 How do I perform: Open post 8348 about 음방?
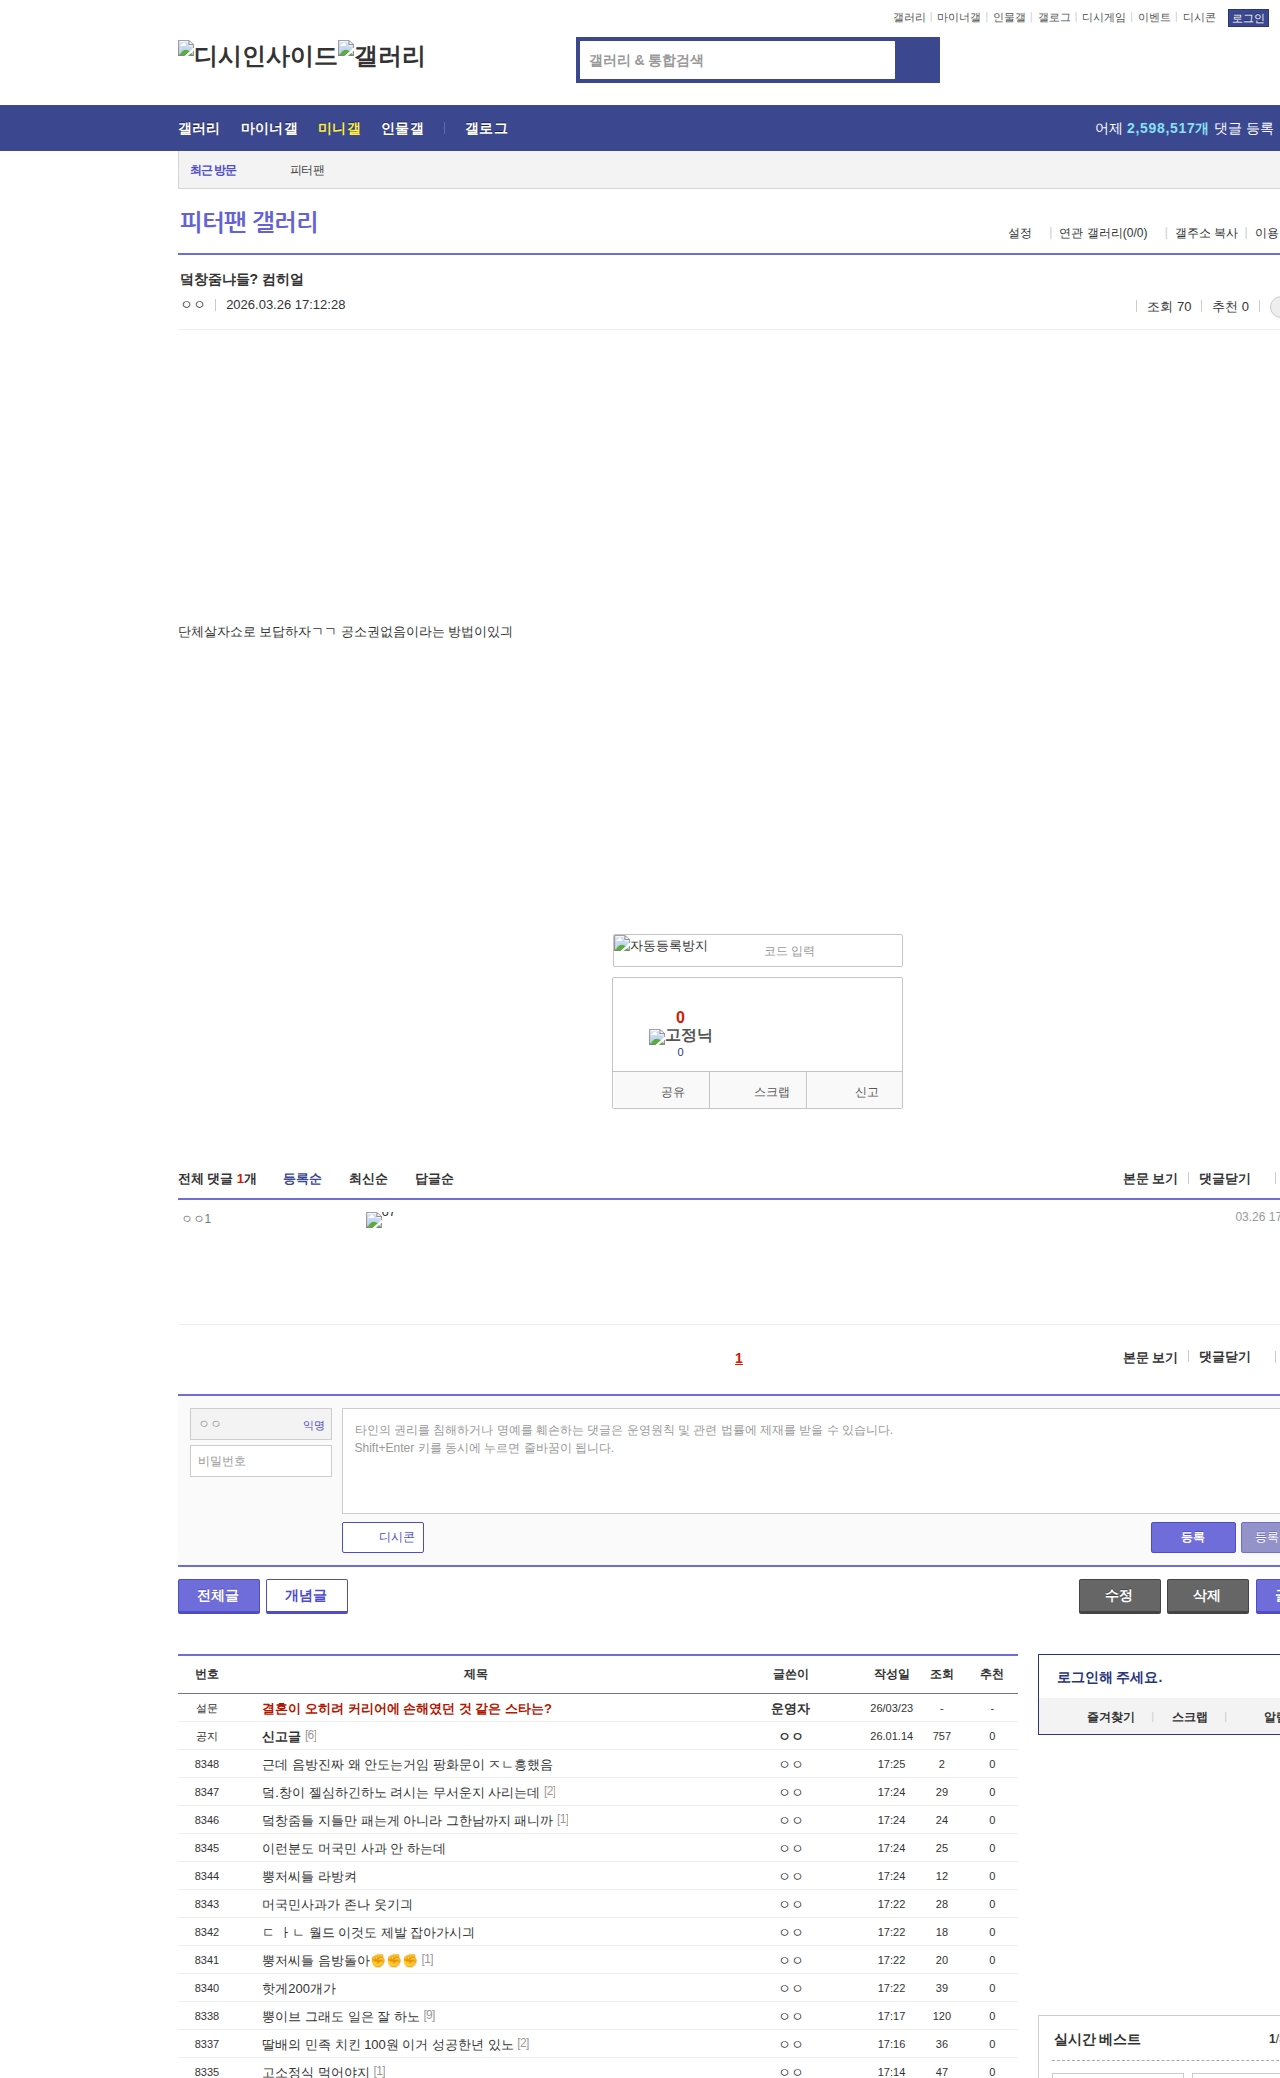(x=407, y=1765)
